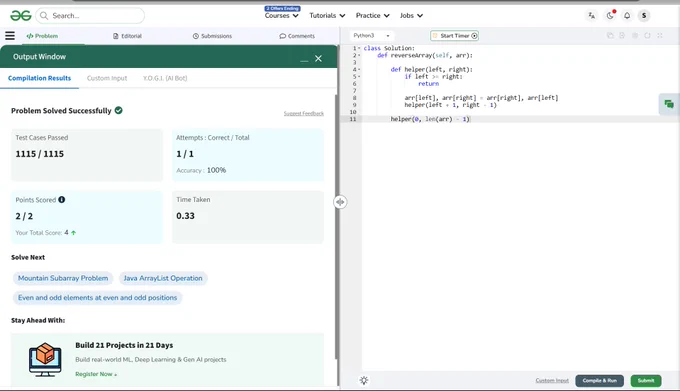Close the Output Window panel
680x391 pixels.
pos(318,59)
